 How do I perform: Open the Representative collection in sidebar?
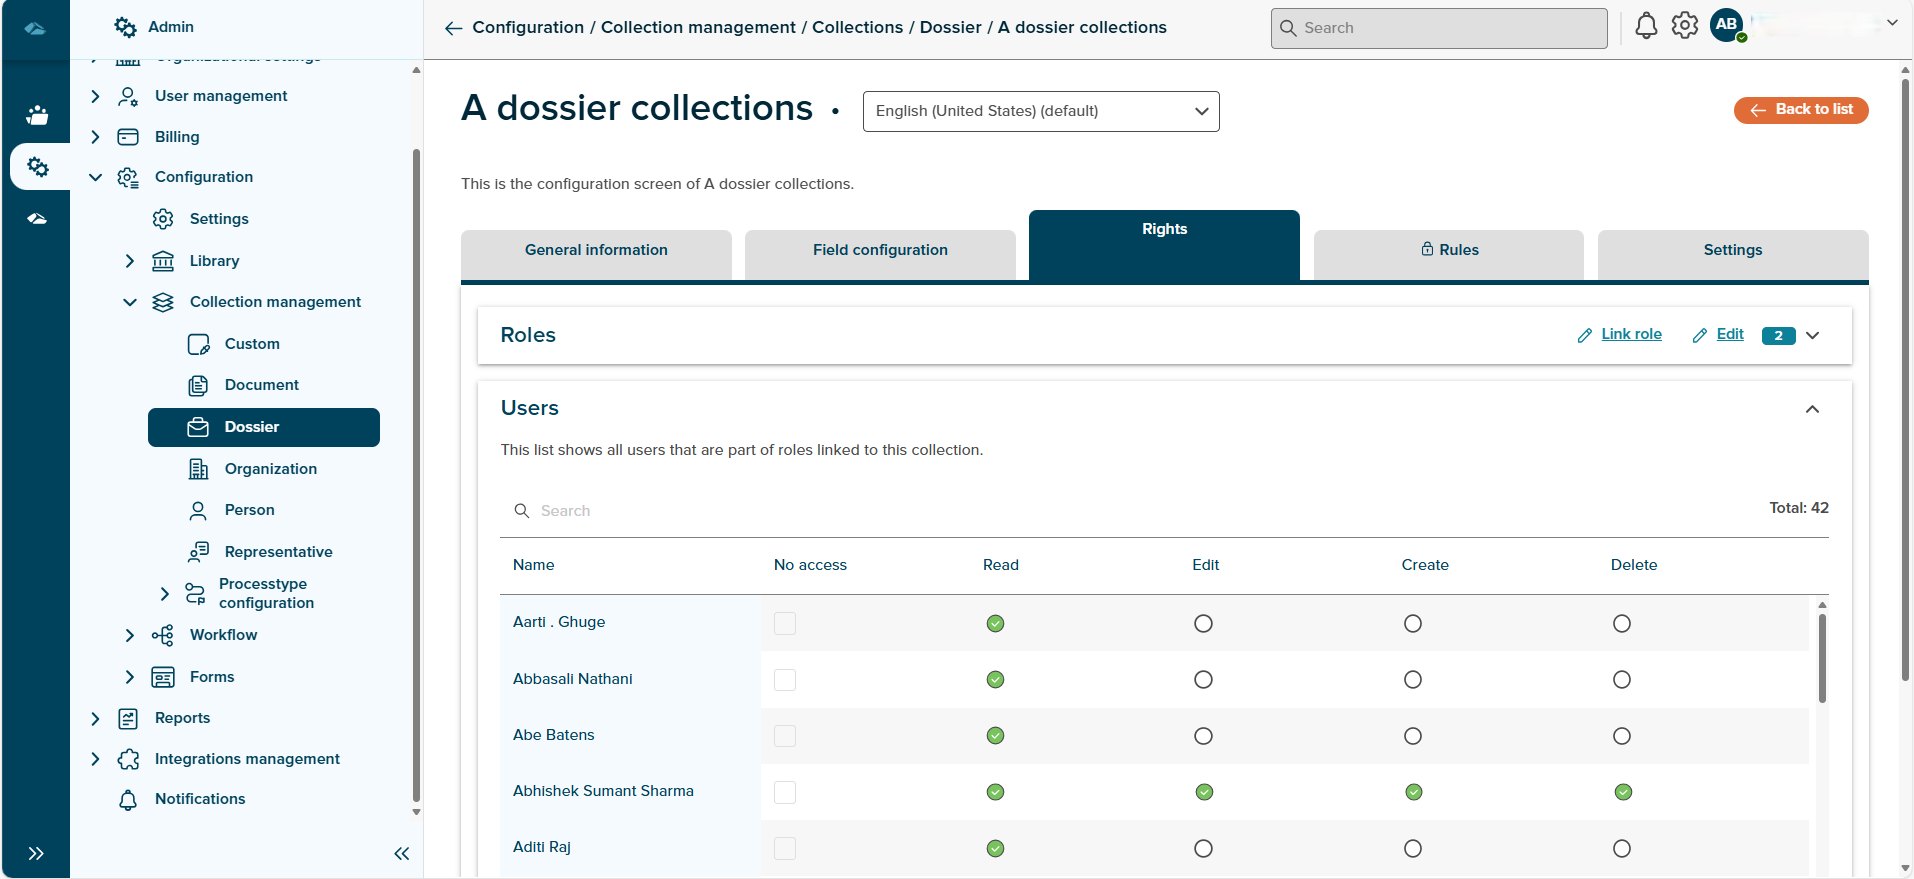tap(278, 552)
